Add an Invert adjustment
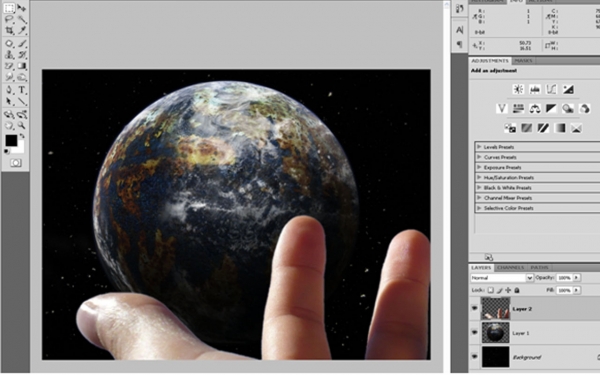 coord(510,128)
